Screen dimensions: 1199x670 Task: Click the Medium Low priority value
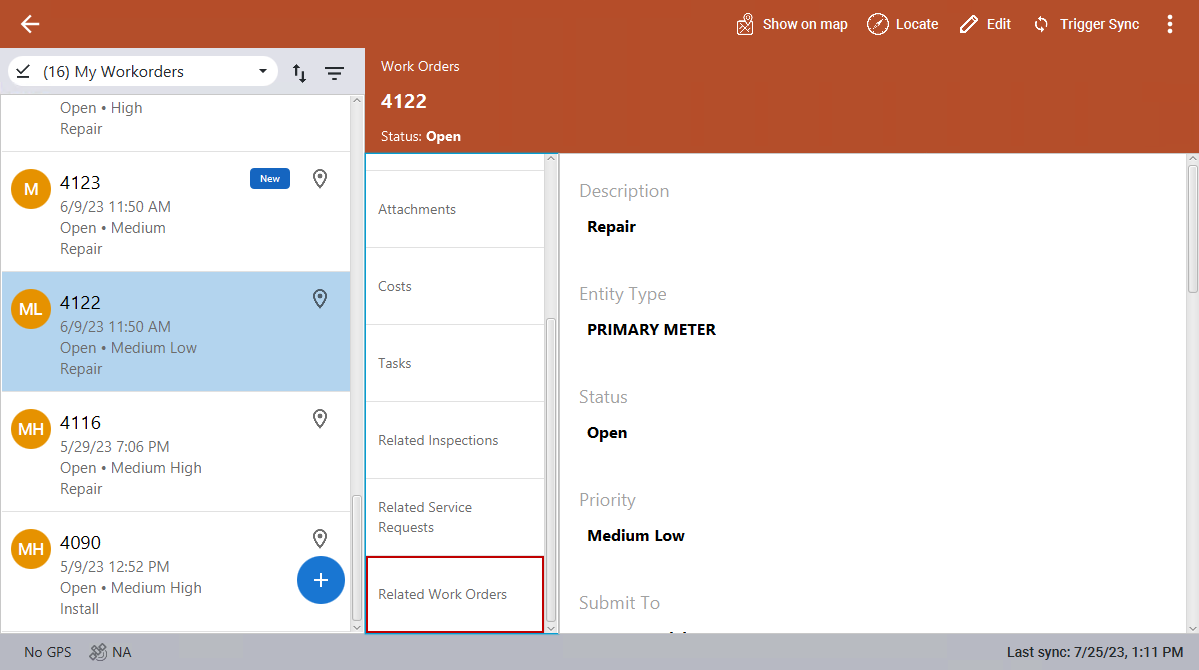click(x=635, y=535)
